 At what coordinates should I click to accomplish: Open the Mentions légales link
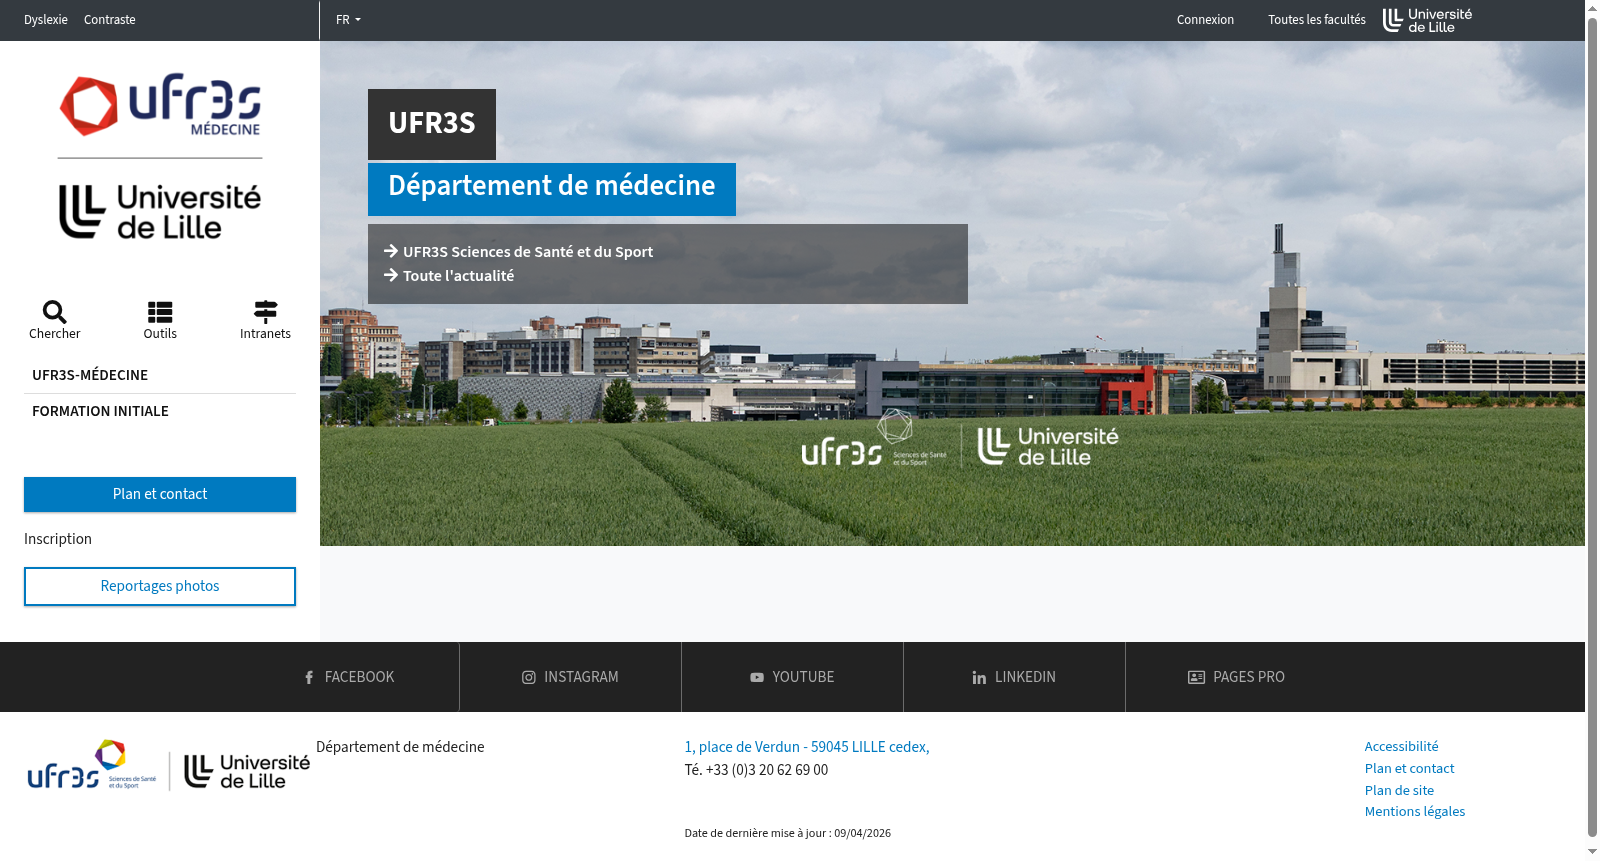point(1414,811)
